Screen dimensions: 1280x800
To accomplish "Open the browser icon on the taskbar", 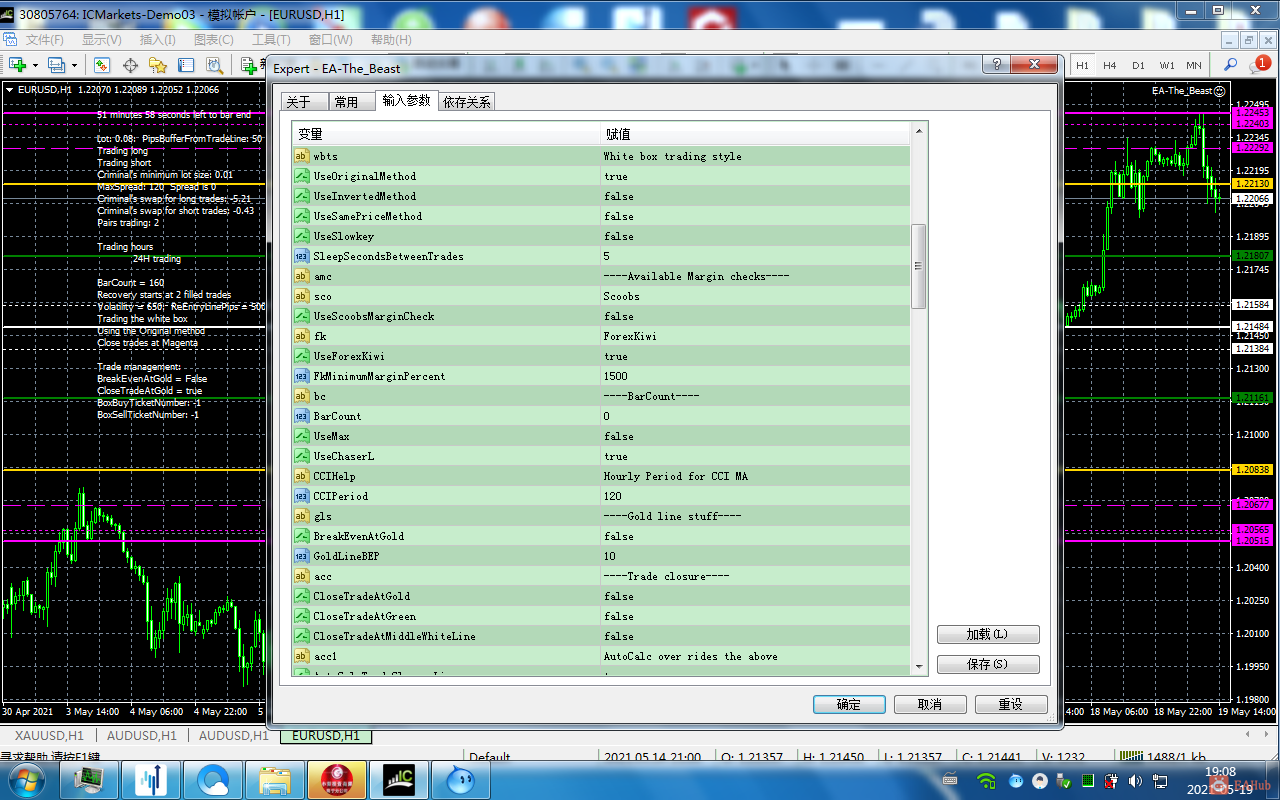I will [x=212, y=780].
